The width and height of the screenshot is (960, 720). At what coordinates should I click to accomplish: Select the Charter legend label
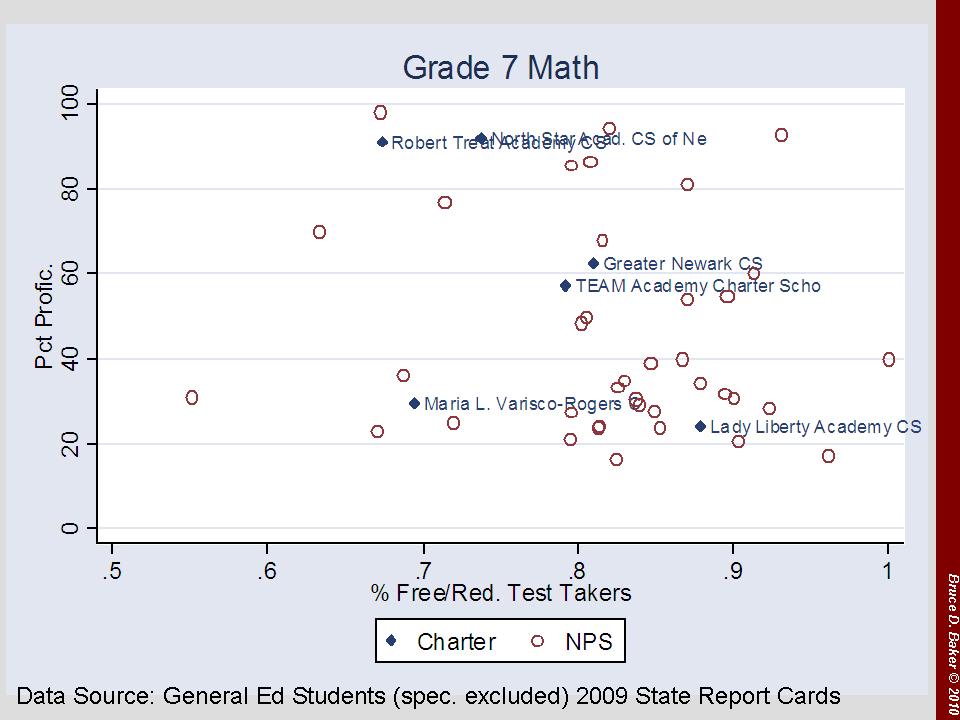(x=456, y=642)
